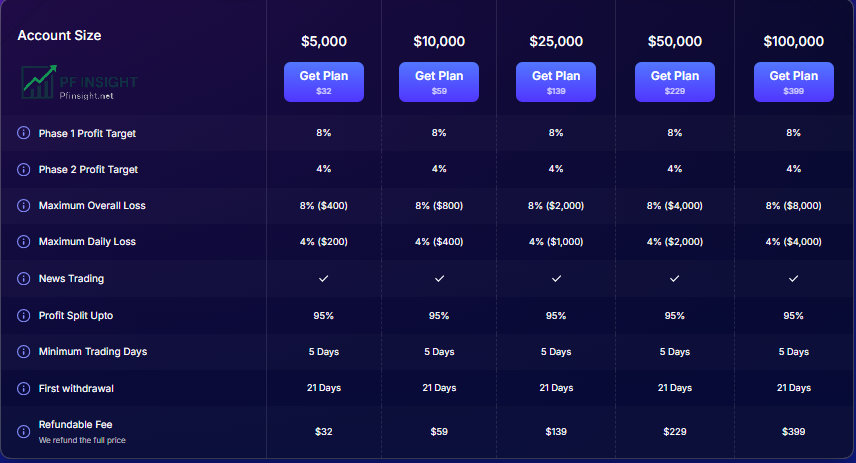Show info for Minimum Trading Days
This screenshot has height=463, width=856.
[x=23, y=352]
